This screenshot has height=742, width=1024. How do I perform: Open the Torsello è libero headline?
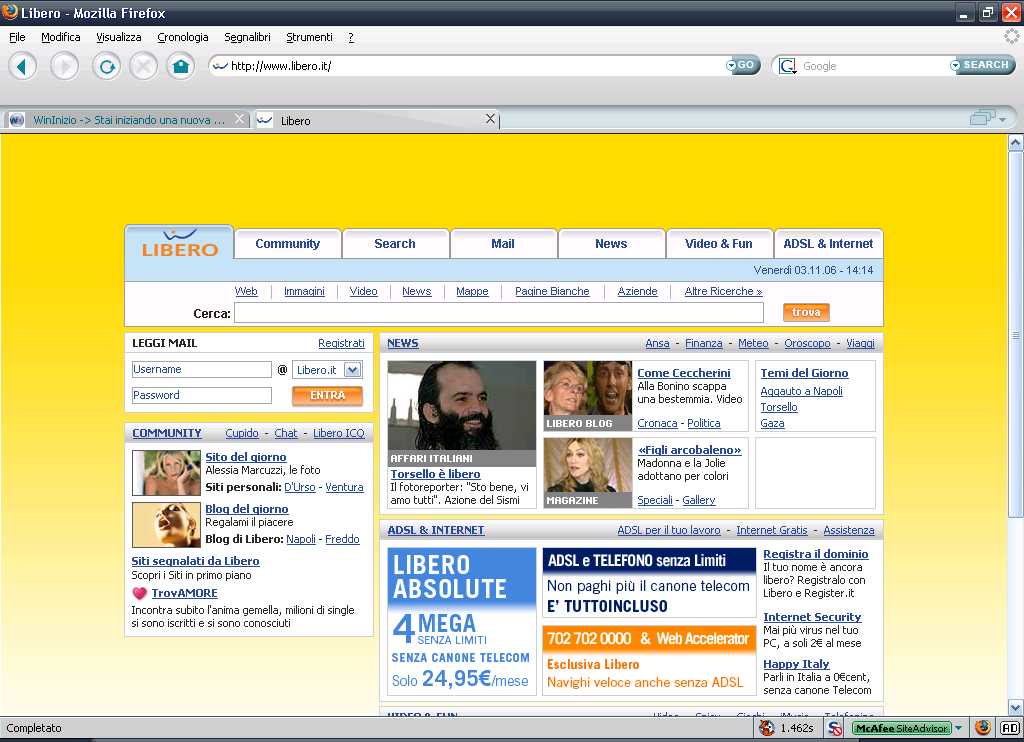pos(435,474)
